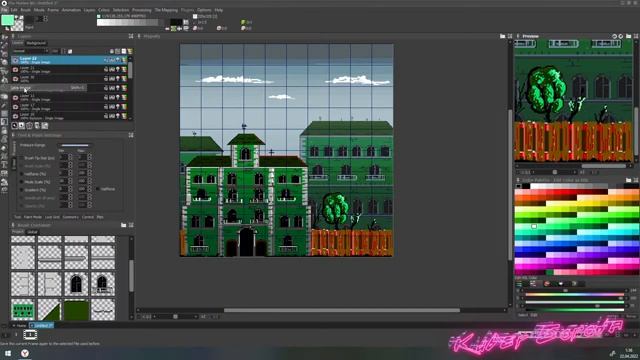Screen dimensions: 640x360
Task: Open the layer blend mode dropdown
Action: tap(30, 51)
